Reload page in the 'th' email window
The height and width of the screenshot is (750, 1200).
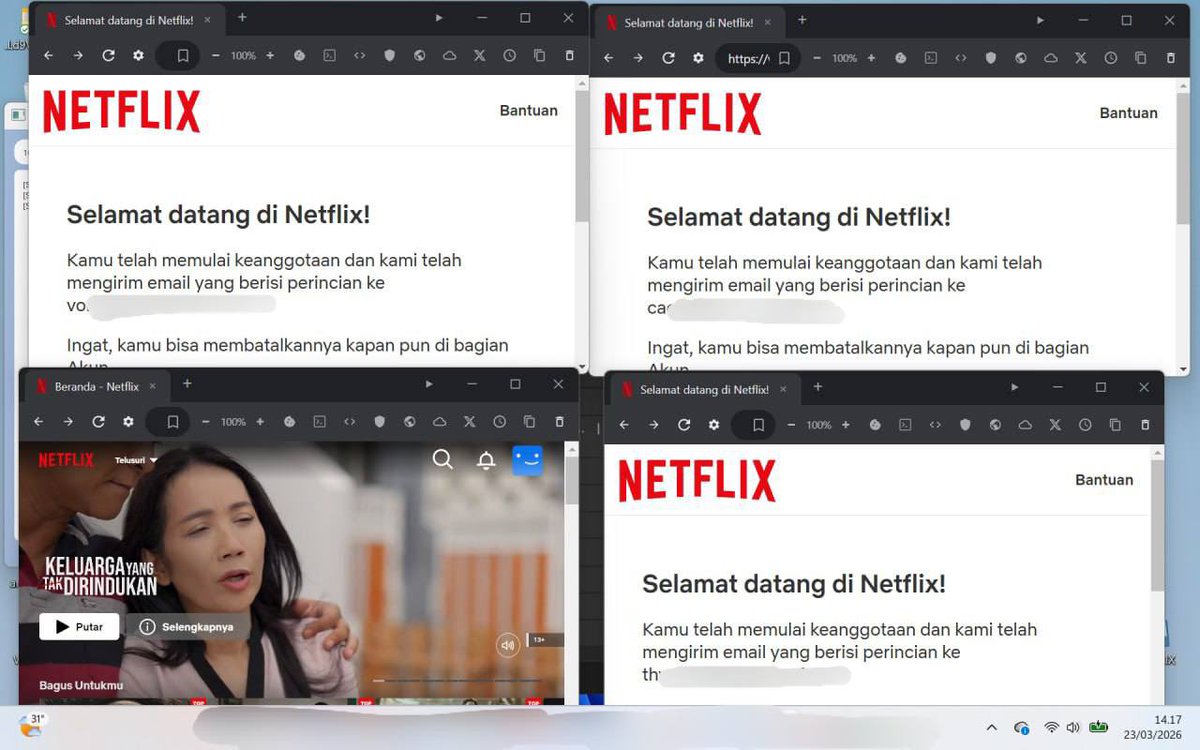(684, 425)
